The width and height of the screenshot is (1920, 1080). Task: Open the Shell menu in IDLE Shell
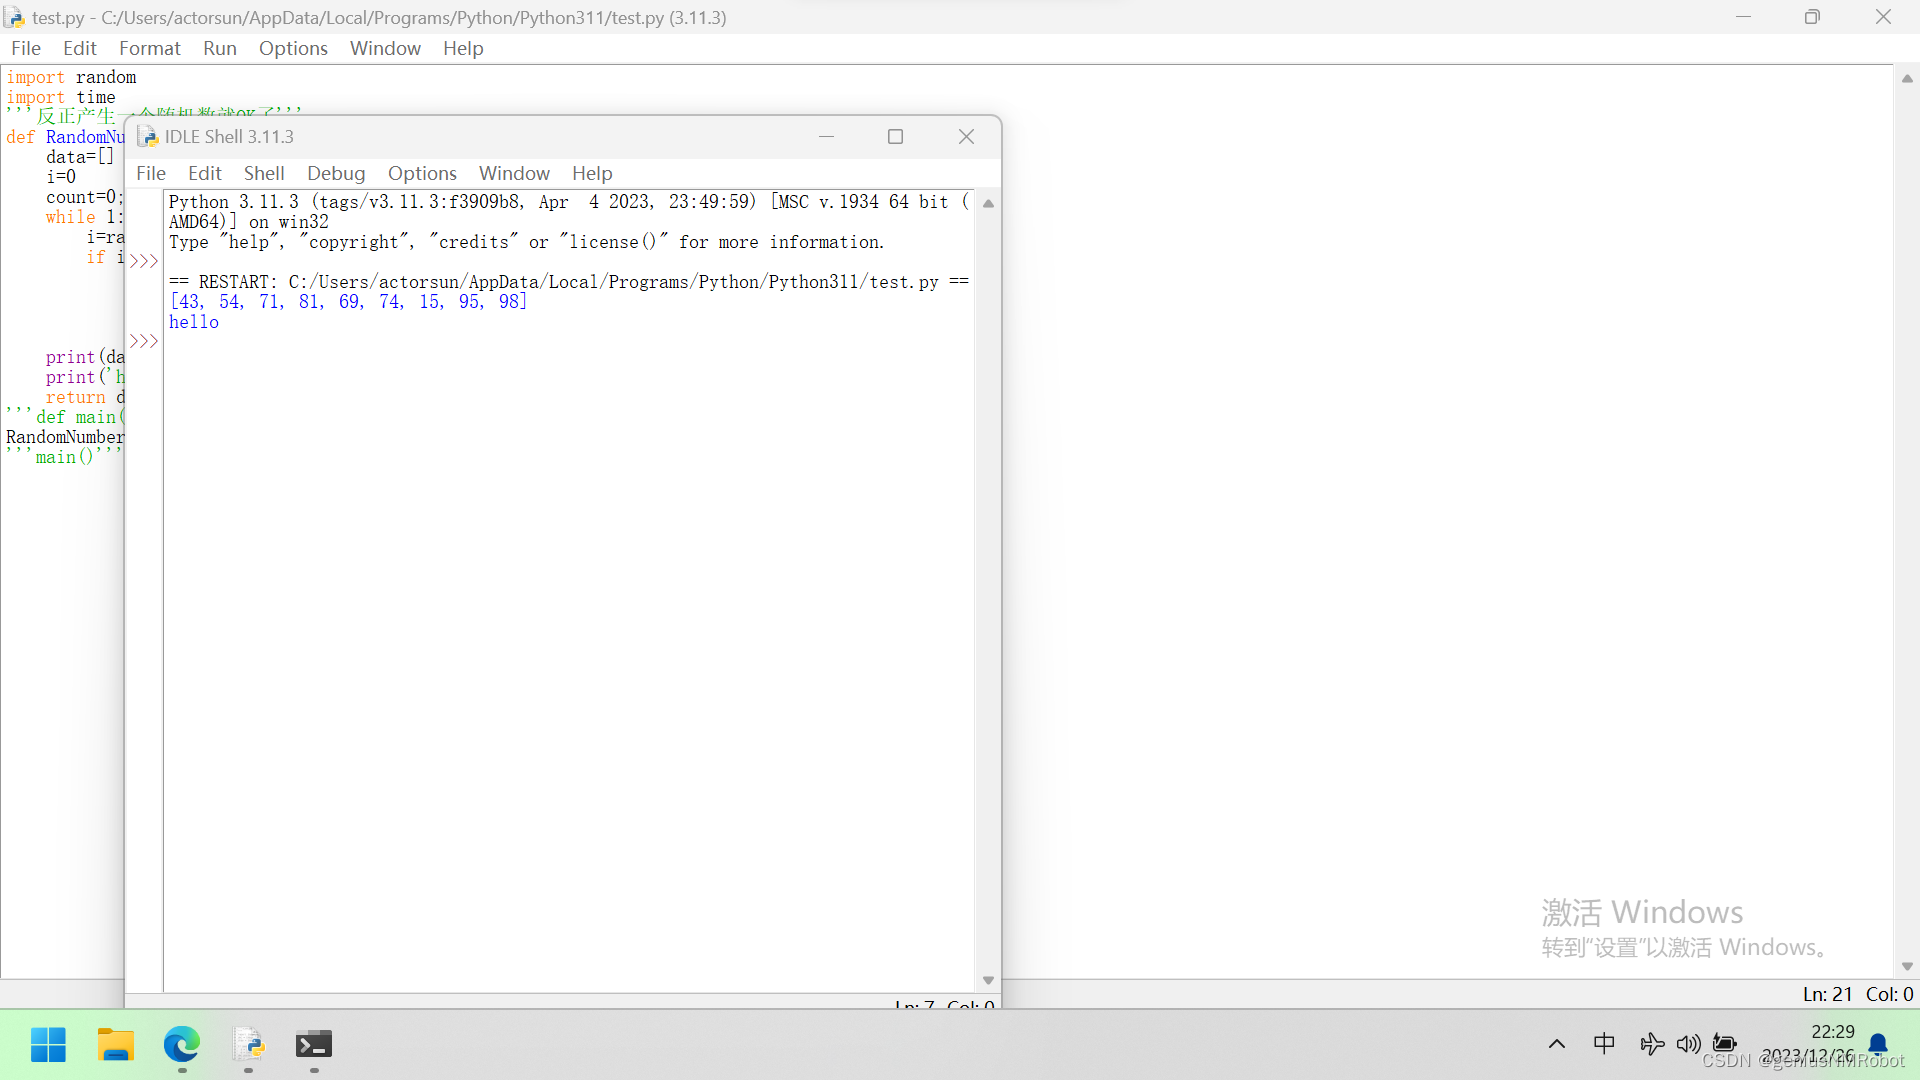click(264, 173)
